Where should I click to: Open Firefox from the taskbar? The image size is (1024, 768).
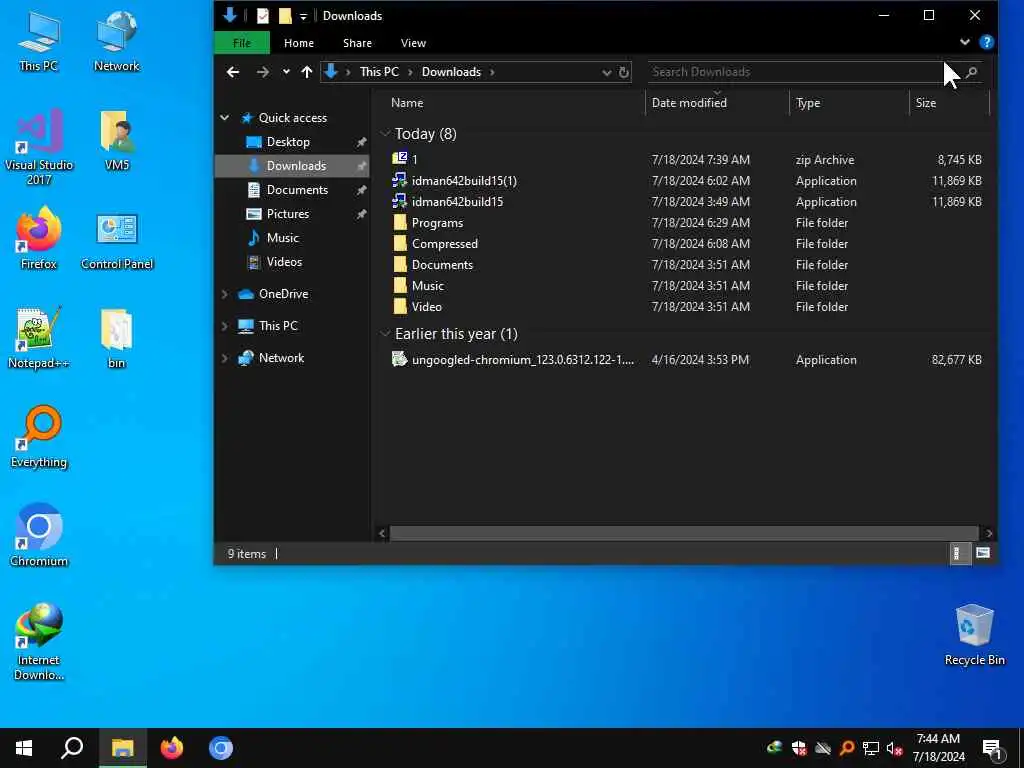tap(172, 748)
